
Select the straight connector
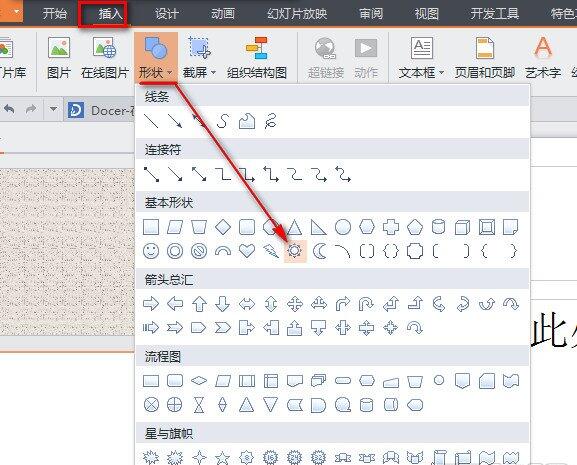coord(151,174)
